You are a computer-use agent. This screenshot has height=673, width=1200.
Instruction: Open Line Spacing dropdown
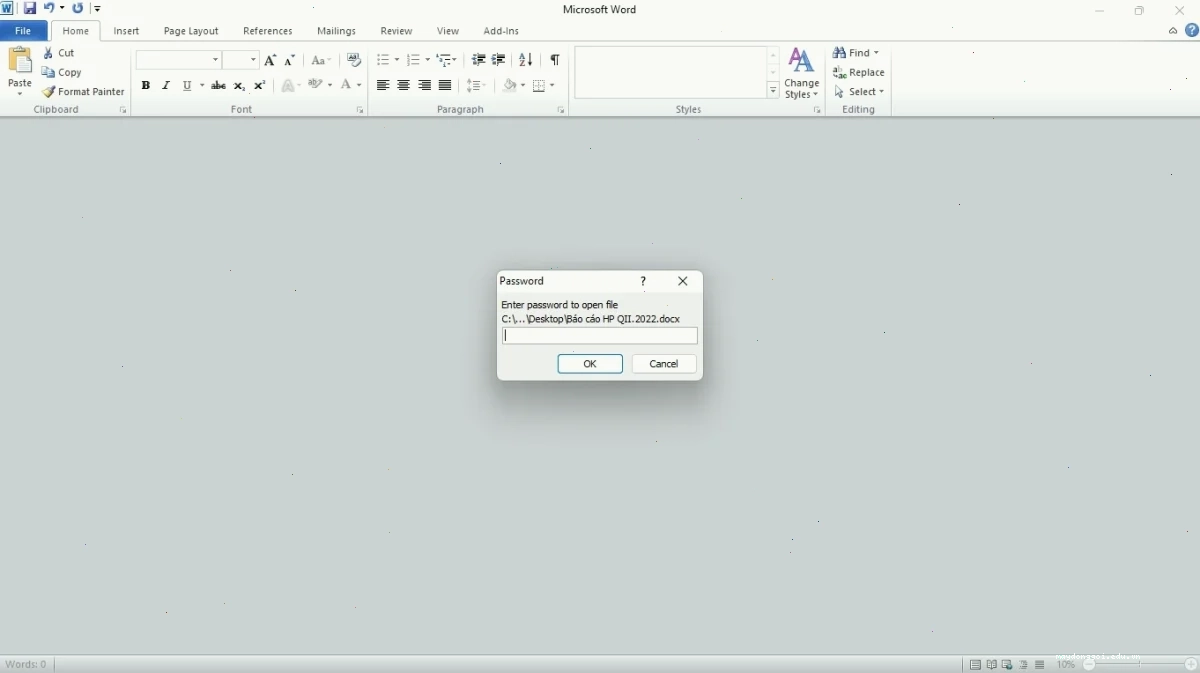pos(477,86)
